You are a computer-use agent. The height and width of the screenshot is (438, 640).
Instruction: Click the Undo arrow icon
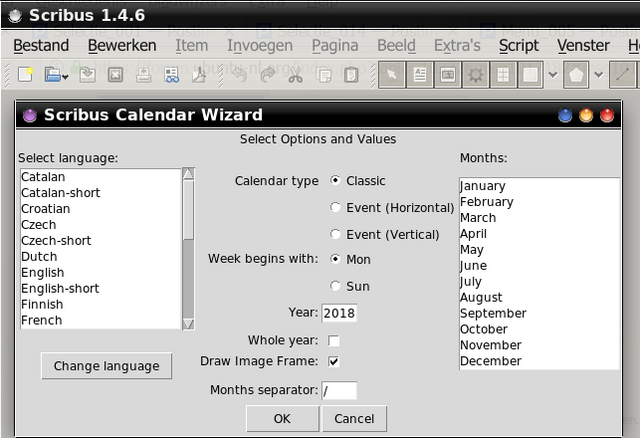(240, 75)
